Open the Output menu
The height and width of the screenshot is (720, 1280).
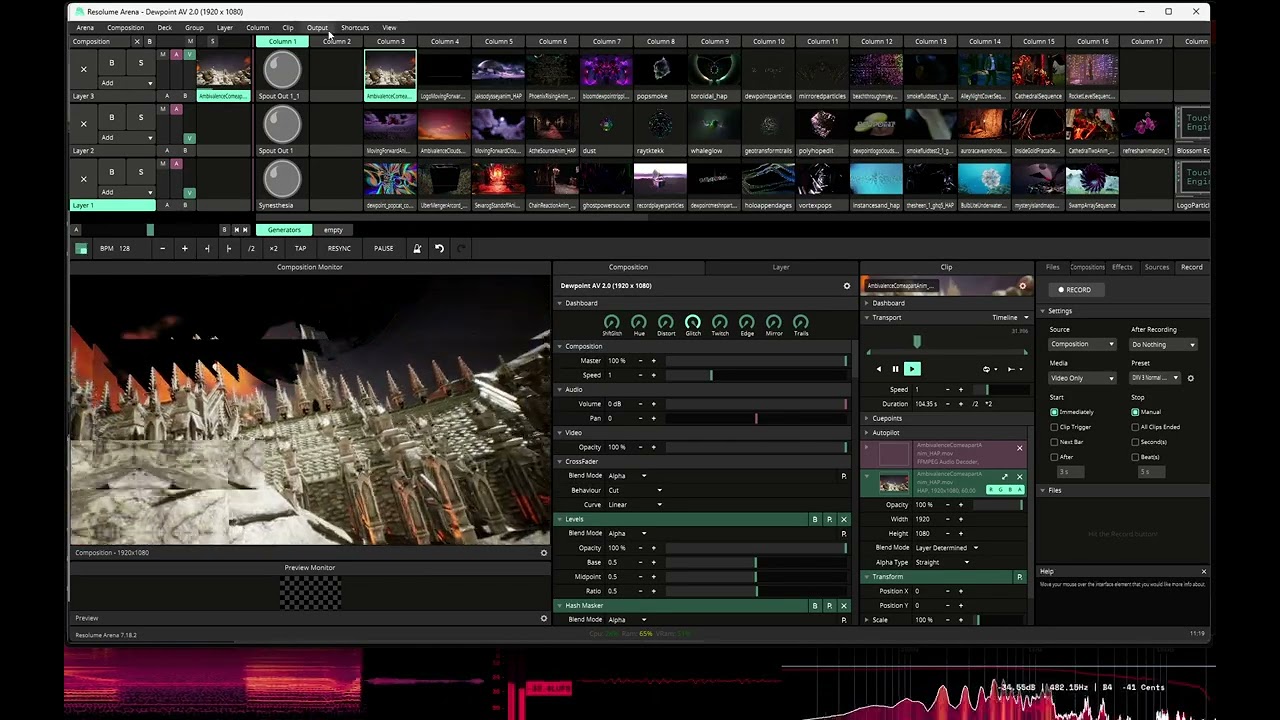tap(317, 28)
